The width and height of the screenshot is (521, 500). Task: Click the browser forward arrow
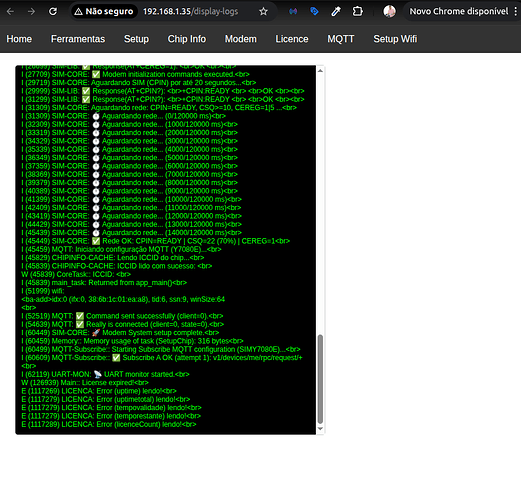31,12
